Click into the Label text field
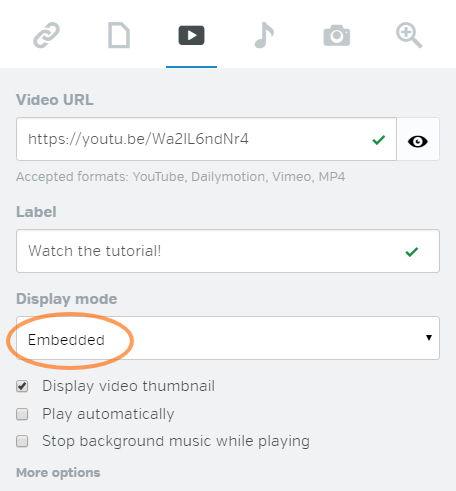The image size is (456, 491). click(x=228, y=251)
